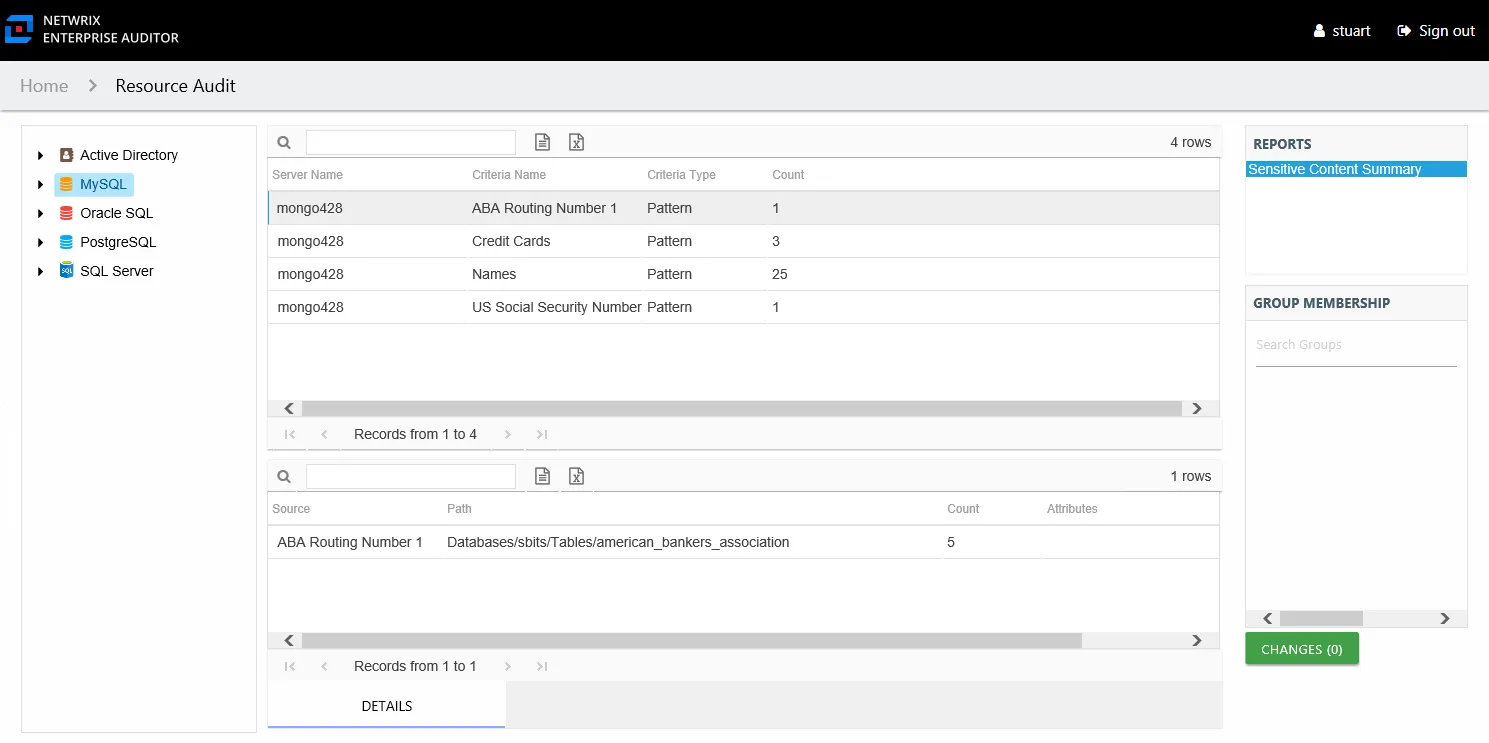Expand the MySQL tree node
Image resolution: width=1489 pixels, height=743 pixels.
tap(40, 184)
